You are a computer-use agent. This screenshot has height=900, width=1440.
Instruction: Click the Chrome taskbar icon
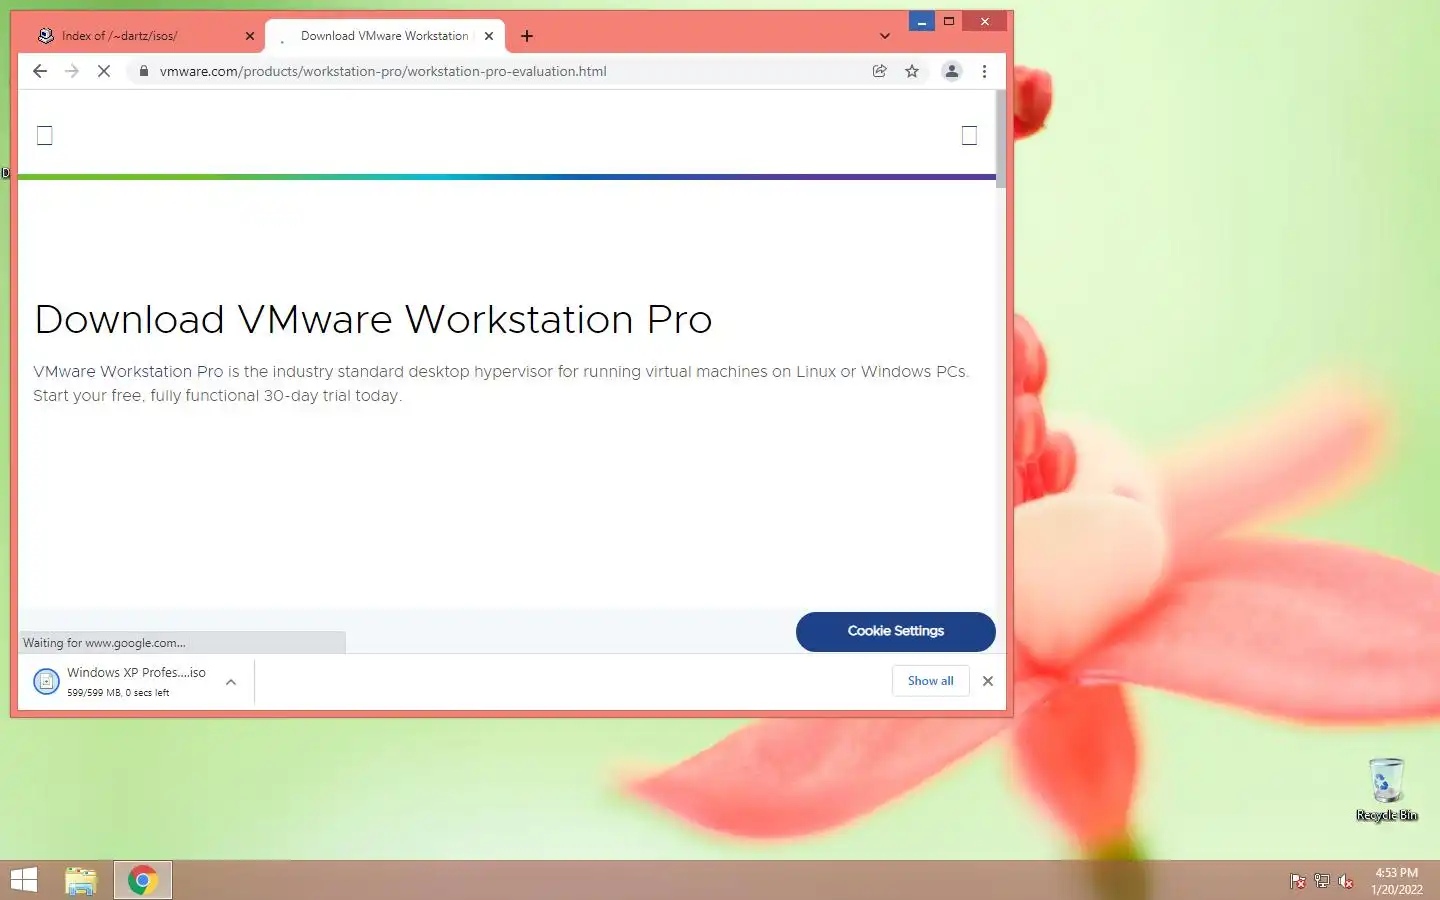pyautogui.click(x=143, y=880)
